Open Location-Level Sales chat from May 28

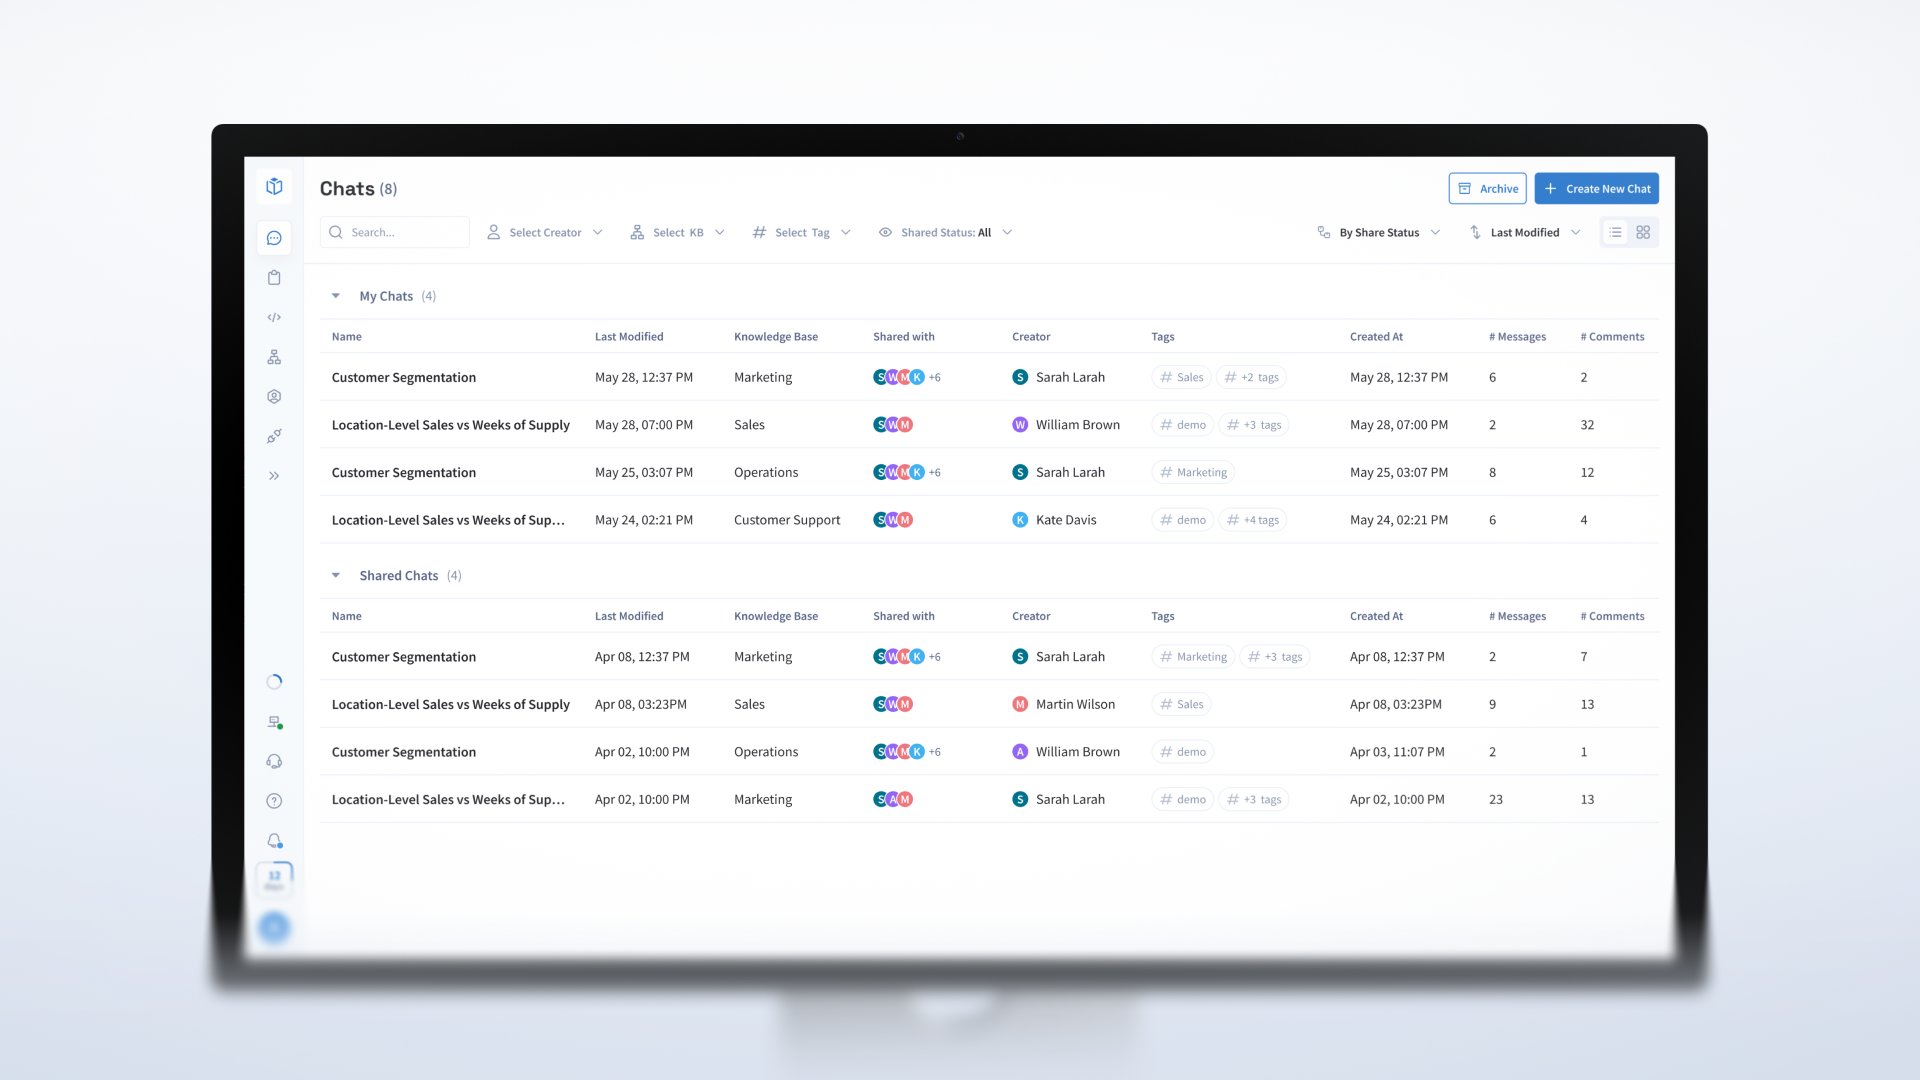450,425
